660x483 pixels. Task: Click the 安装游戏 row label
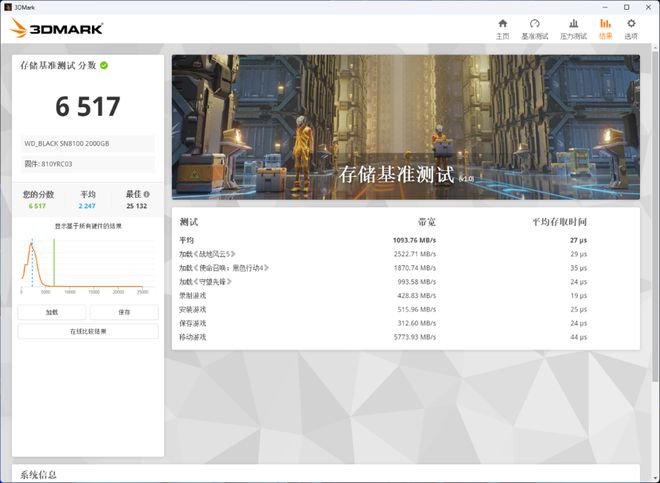[x=192, y=310]
